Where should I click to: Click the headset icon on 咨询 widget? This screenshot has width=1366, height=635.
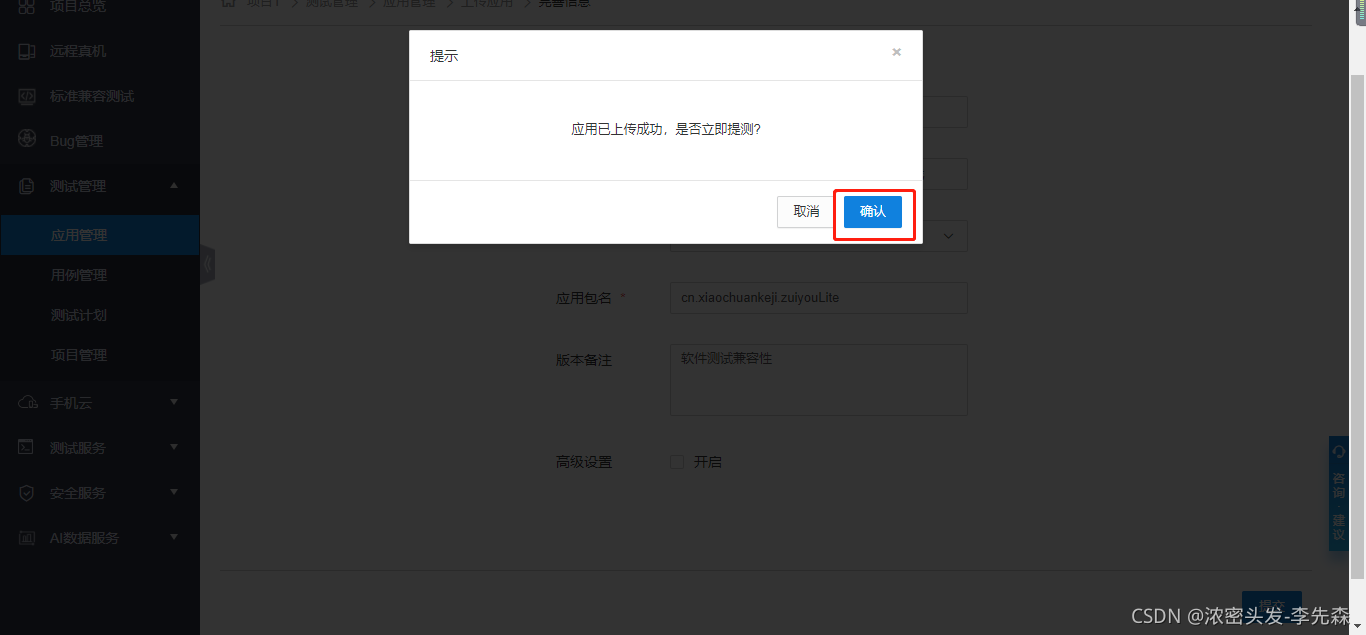[1339, 452]
